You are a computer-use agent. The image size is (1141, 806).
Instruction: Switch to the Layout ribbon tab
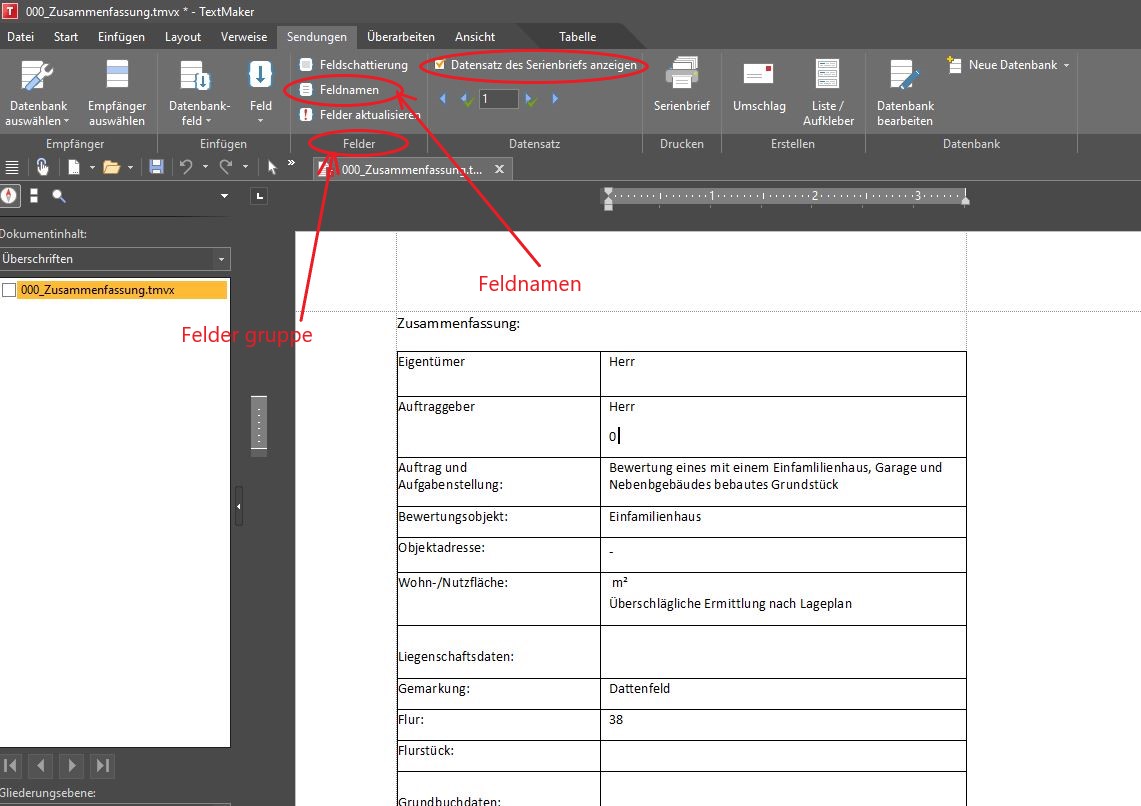click(183, 36)
